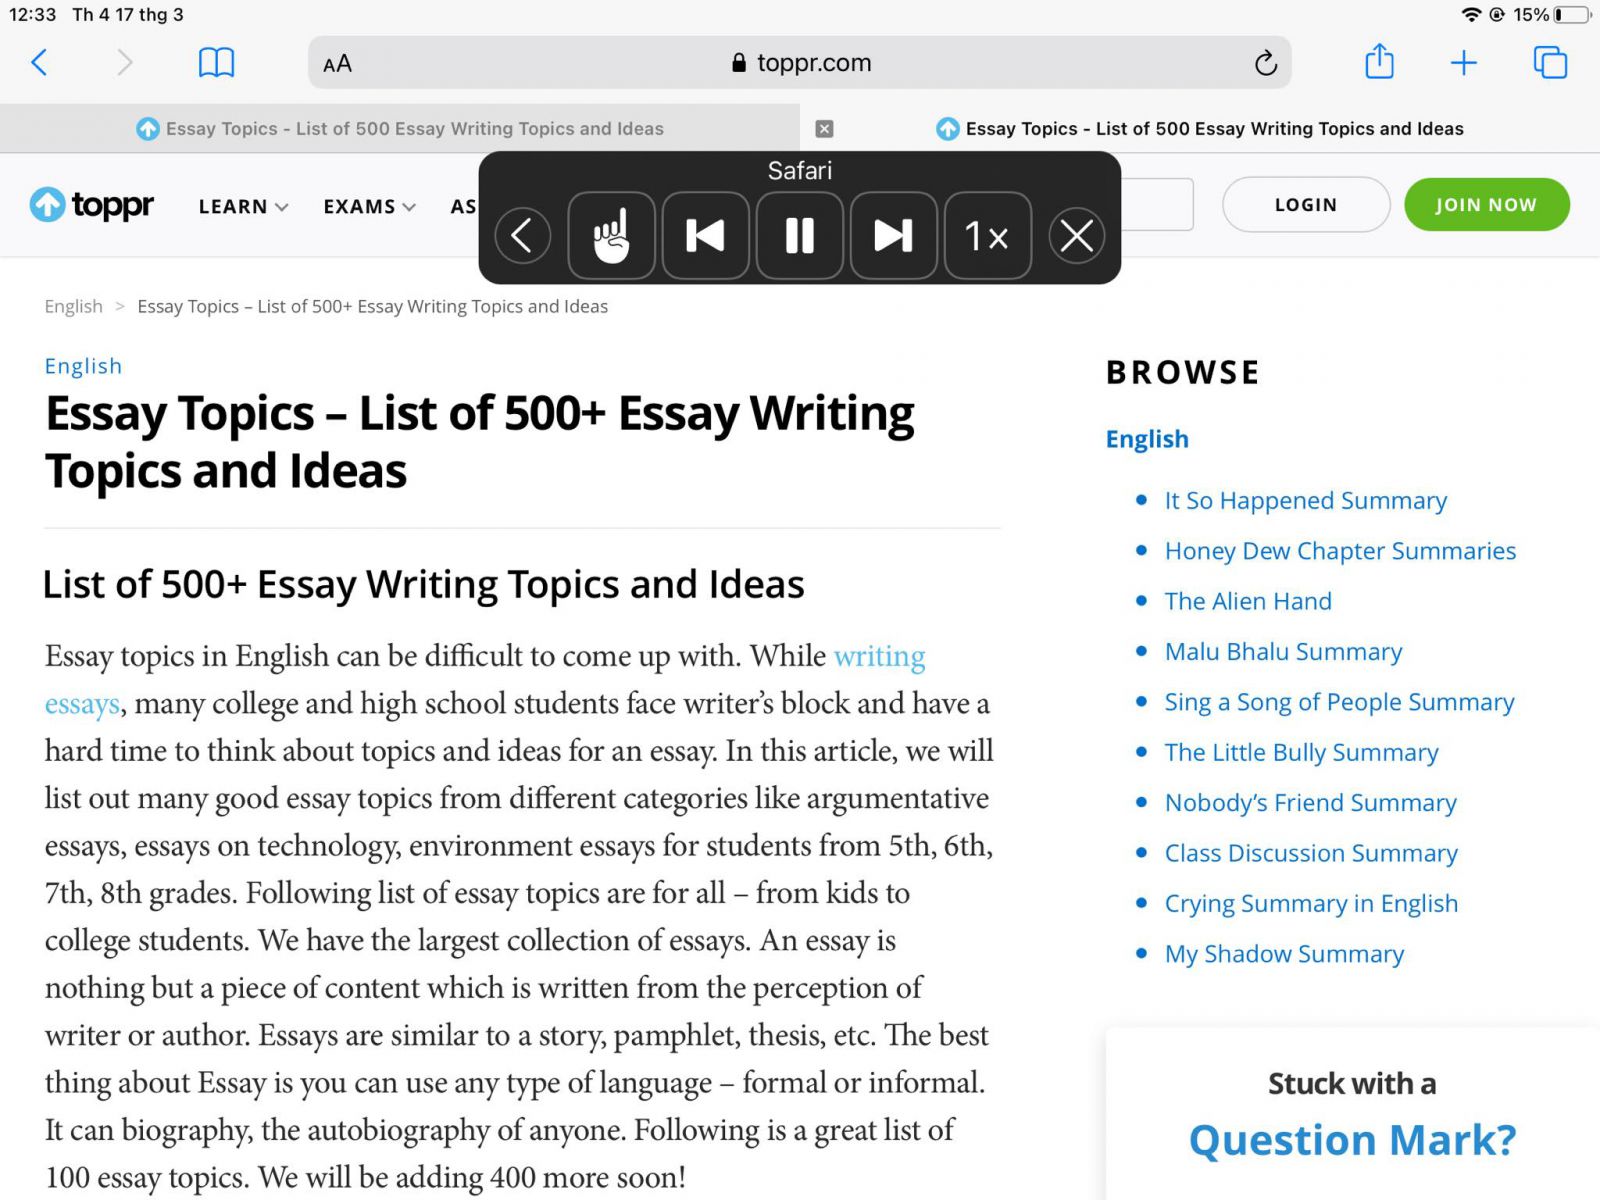Go back with Safari's back arrow
1600x1200 pixels.
[x=40, y=63]
